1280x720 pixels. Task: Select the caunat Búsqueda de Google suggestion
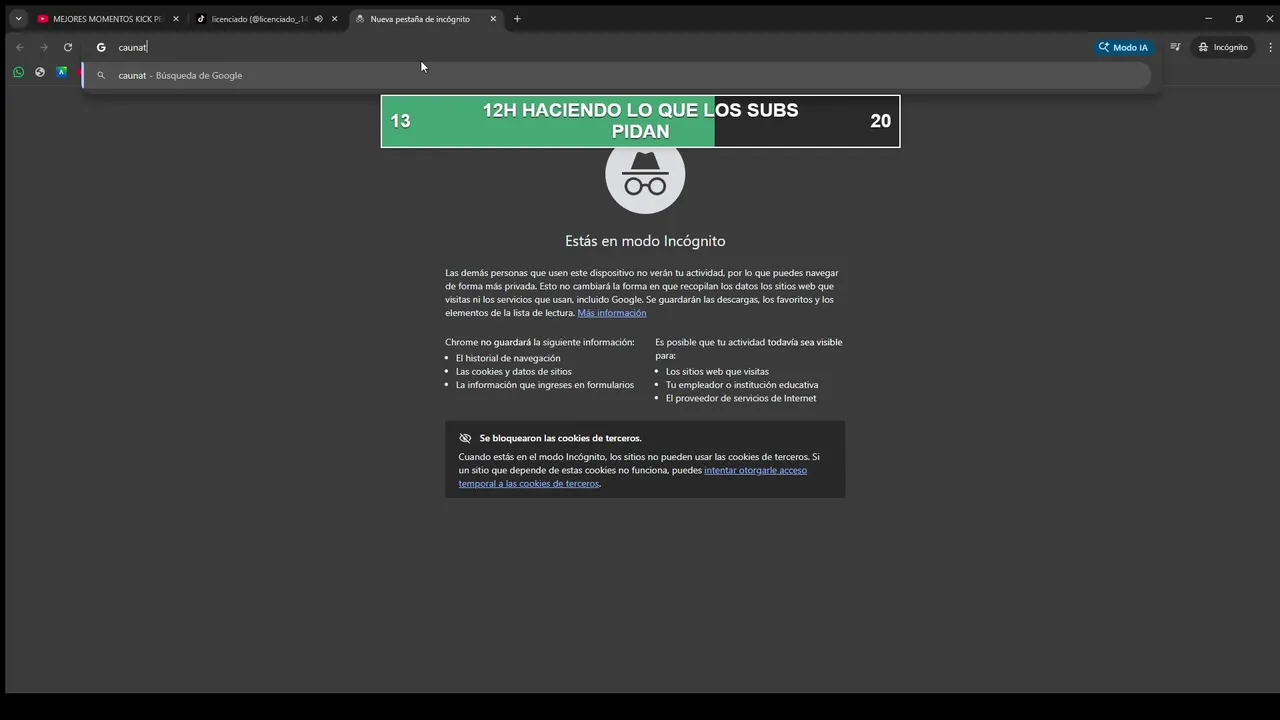616,75
